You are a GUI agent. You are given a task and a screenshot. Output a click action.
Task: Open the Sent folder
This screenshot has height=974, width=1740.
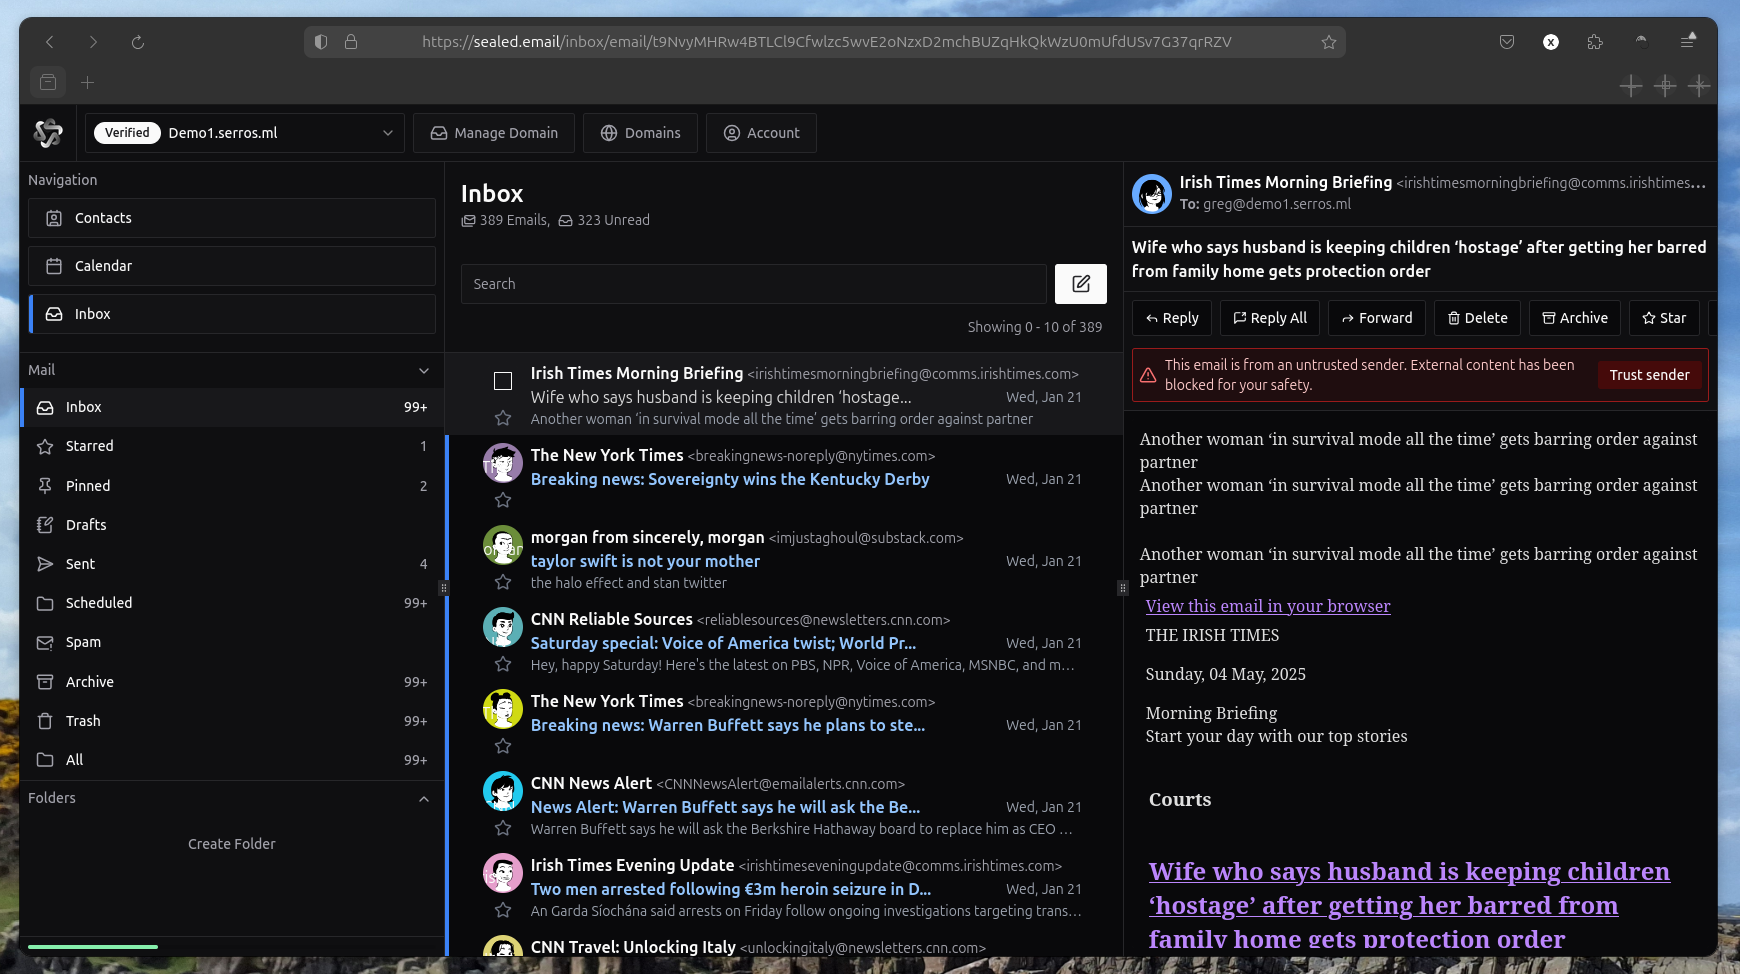pyautogui.click(x=232, y=564)
